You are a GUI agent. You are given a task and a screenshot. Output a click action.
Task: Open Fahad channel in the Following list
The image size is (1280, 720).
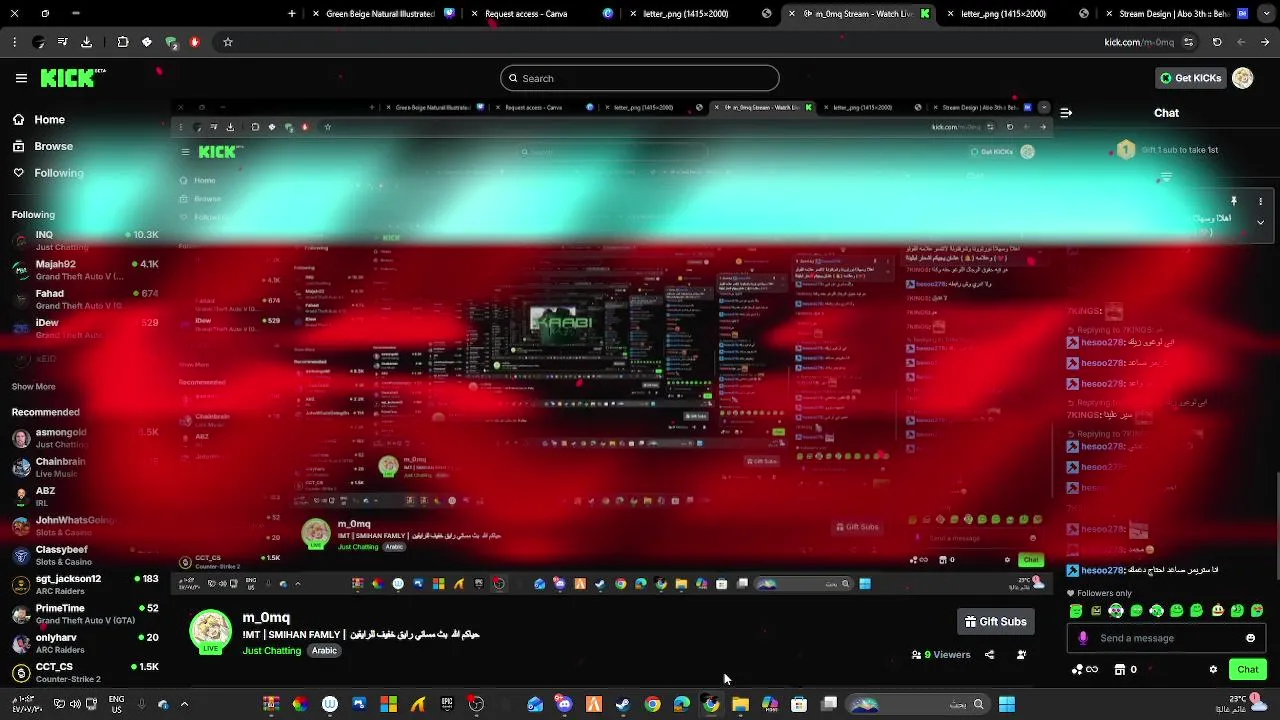[x=85, y=299]
